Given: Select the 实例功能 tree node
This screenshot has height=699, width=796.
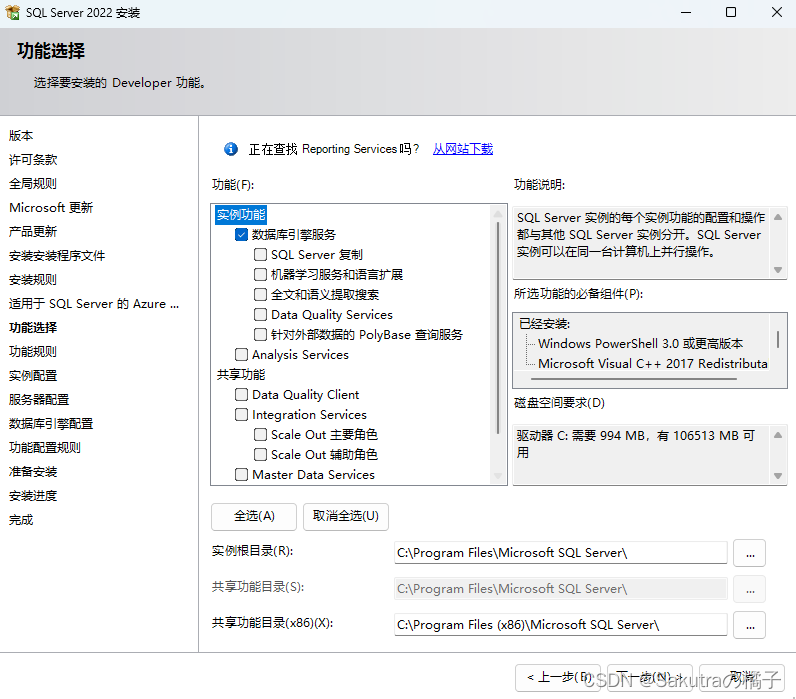Looking at the screenshot, I should pyautogui.click(x=241, y=215).
